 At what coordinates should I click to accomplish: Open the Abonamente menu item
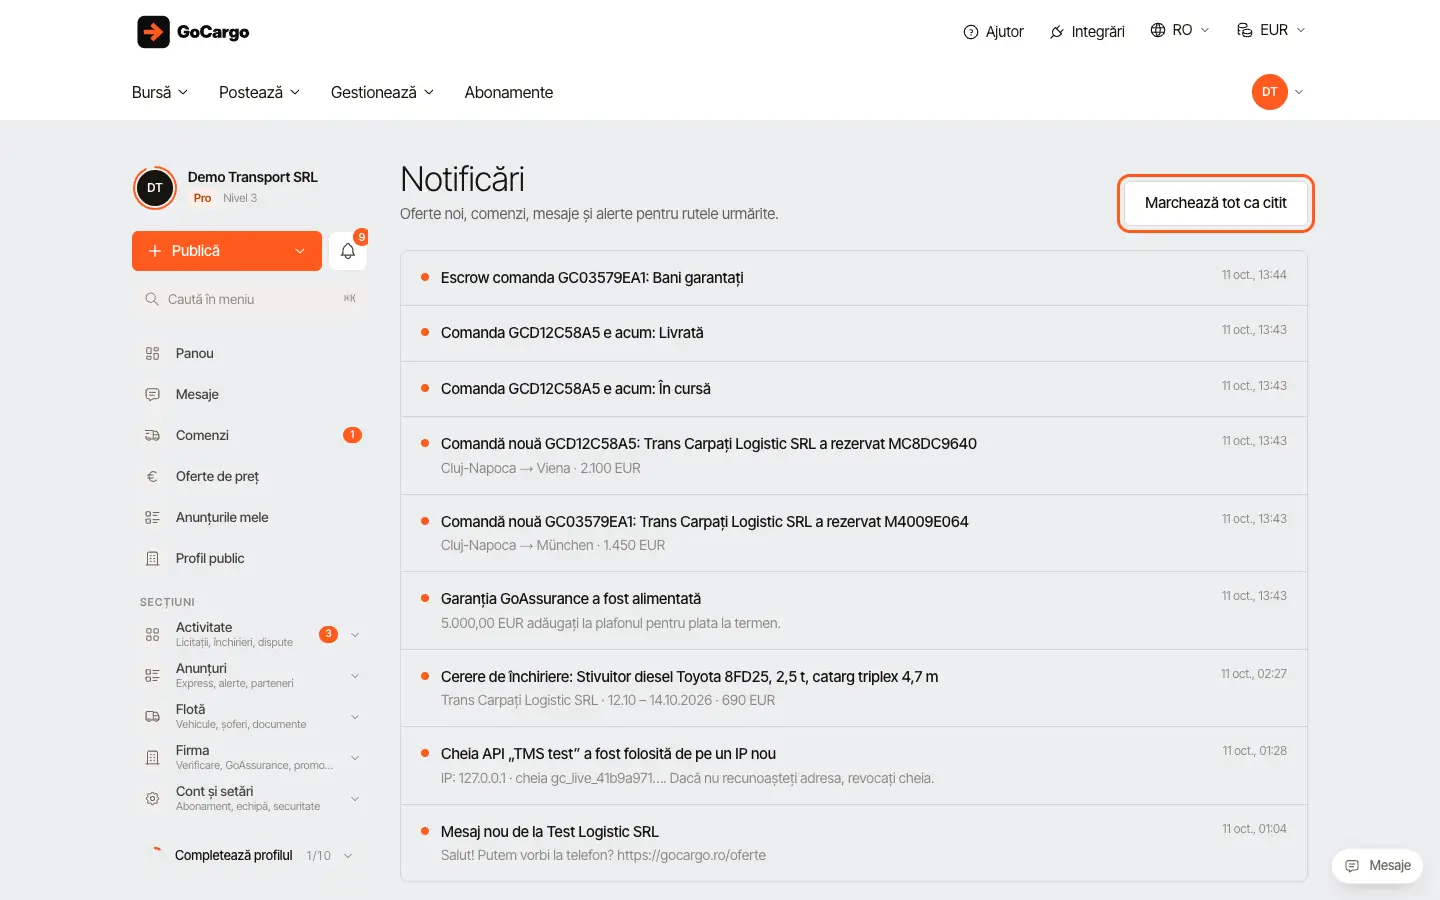click(508, 92)
